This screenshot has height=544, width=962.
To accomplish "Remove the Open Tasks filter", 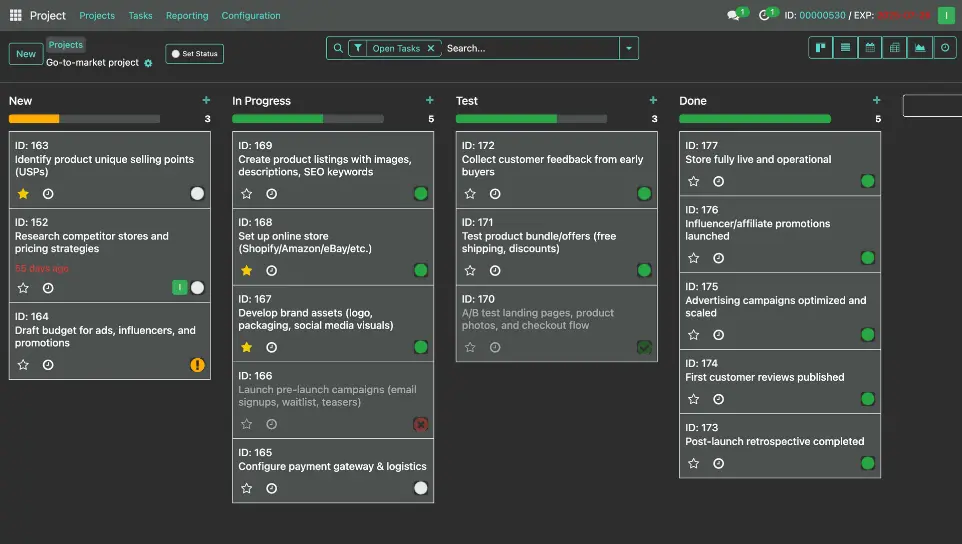I will pos(431,48).
